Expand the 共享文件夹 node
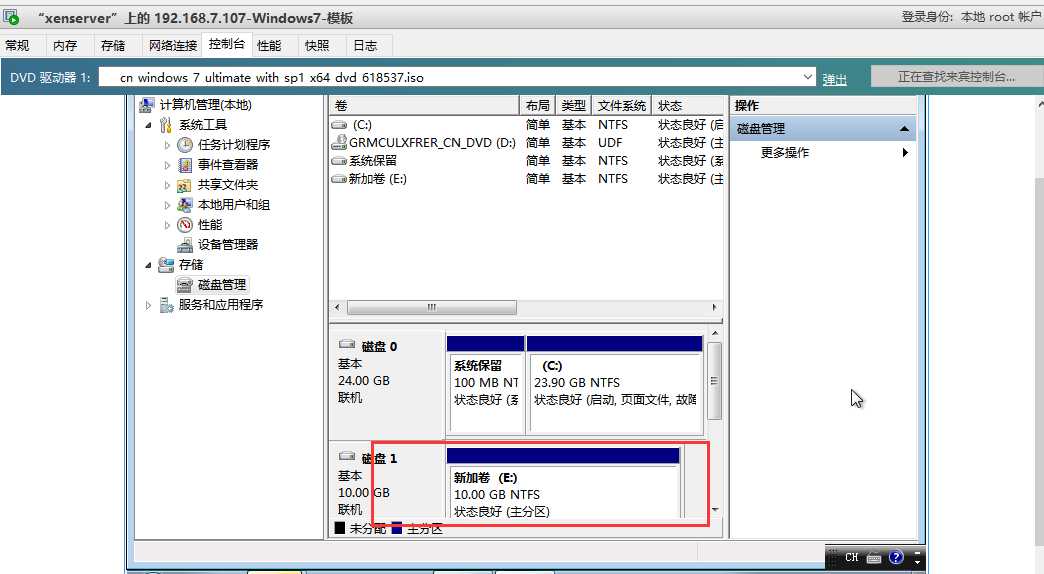The image size is (1044, 574). (x=167, y=185)
